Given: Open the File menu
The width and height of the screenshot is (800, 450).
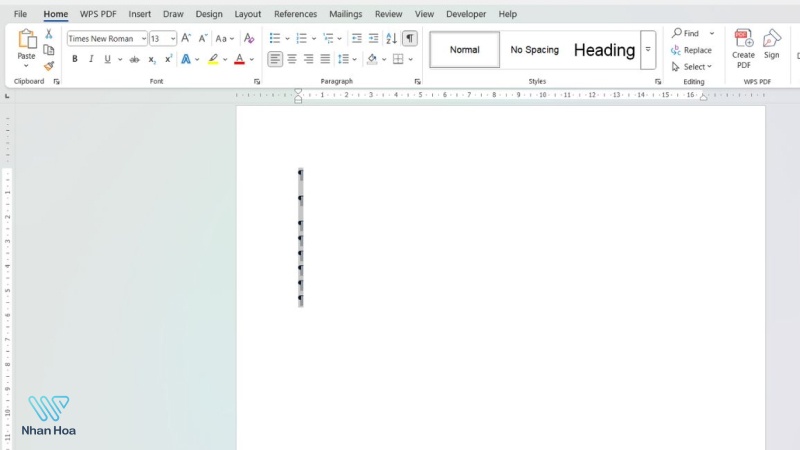Looking at the screenshot, I should pos(20,14).
